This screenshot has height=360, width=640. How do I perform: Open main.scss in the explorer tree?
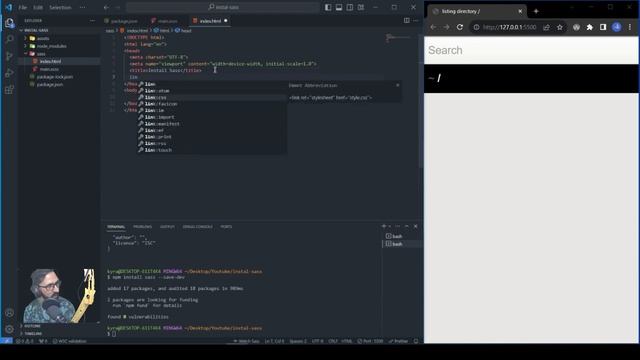click(x=49, y=69)
